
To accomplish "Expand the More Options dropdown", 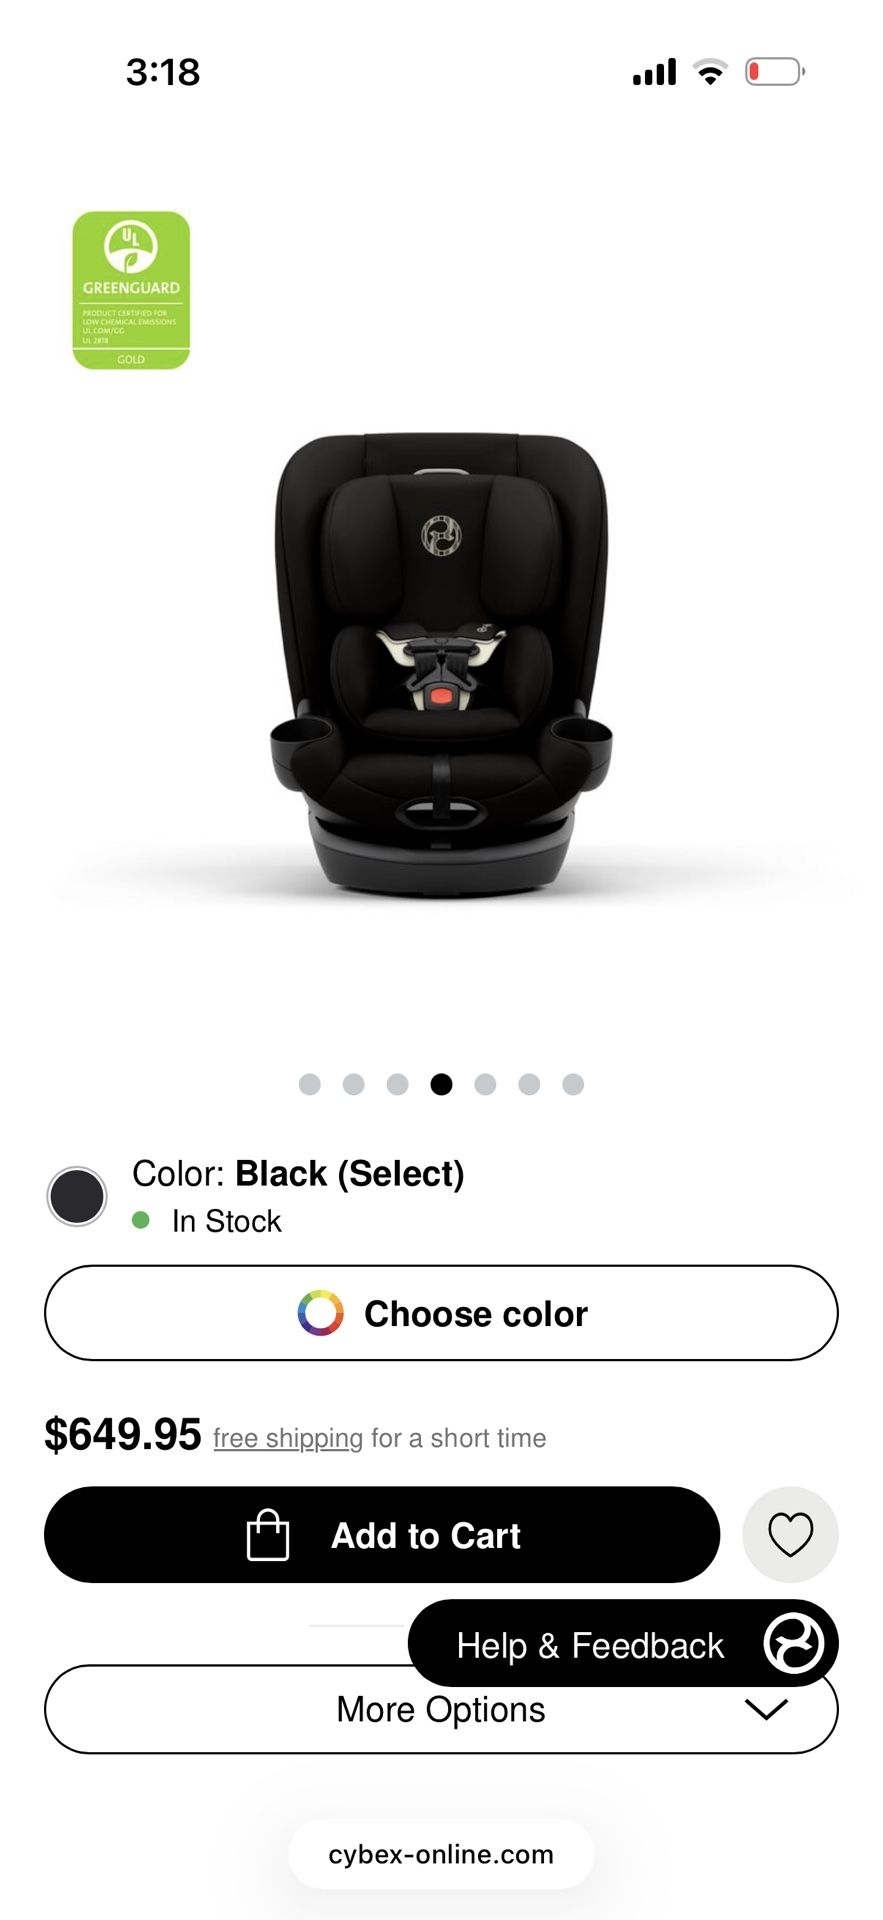I will coord(441,1709).
